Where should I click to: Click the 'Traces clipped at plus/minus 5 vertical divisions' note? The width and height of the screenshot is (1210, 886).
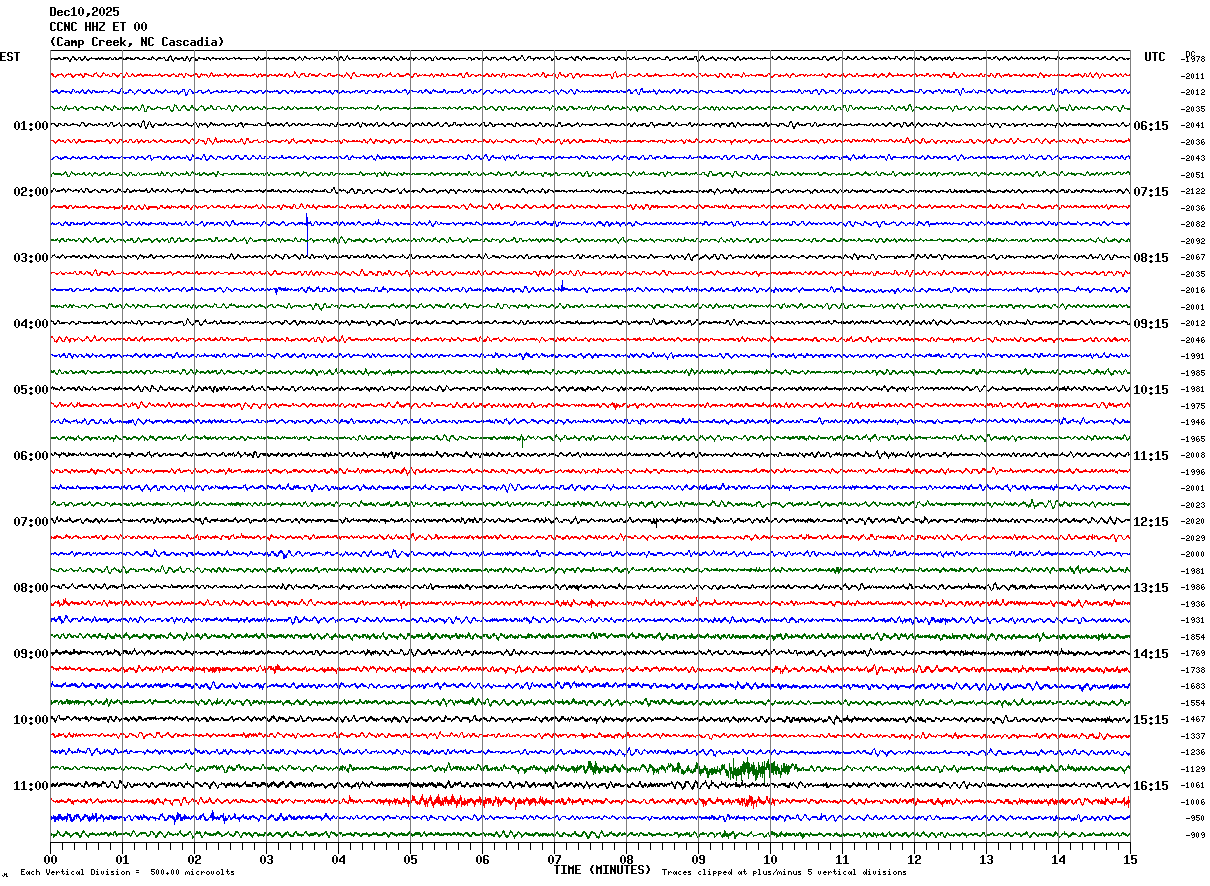coord(784,873)
